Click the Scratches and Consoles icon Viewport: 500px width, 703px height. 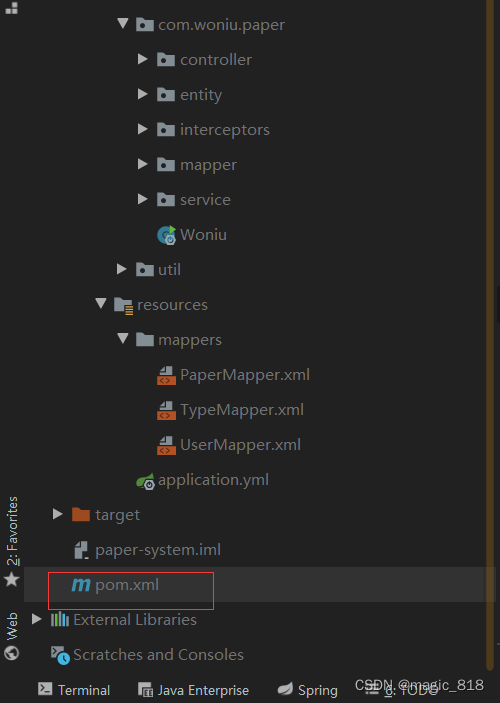pyautogui.click(x=60, y=655)
